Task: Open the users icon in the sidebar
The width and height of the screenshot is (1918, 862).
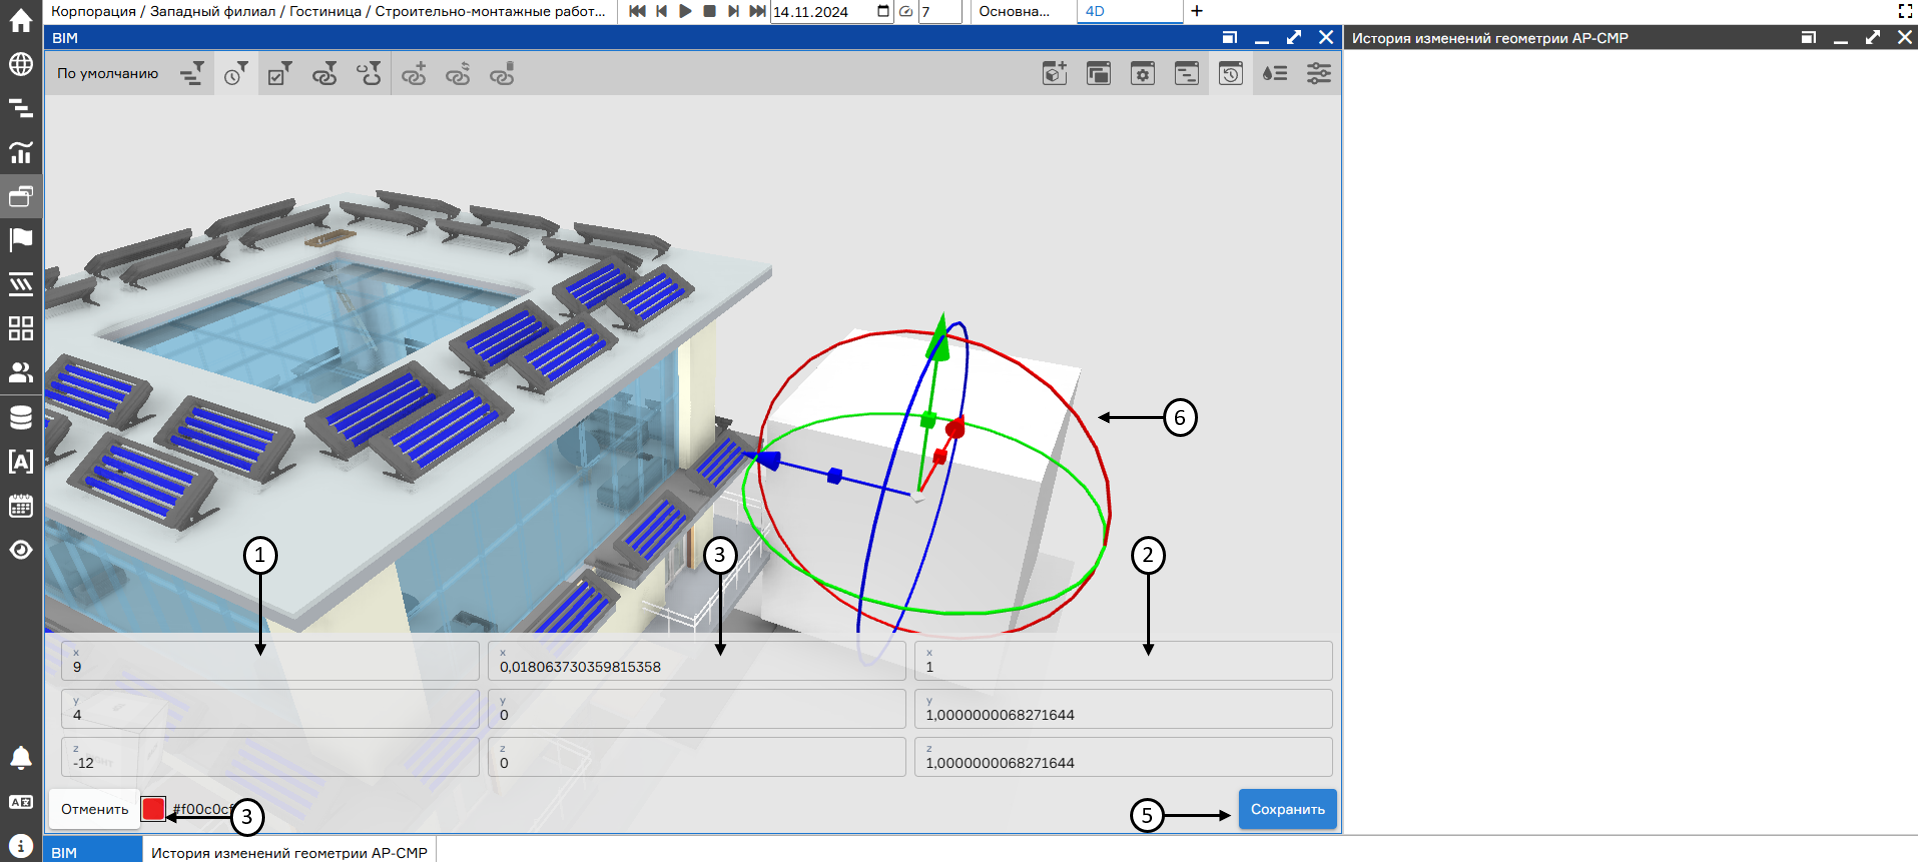Action: pyautogui.click(x=21, y=372)
